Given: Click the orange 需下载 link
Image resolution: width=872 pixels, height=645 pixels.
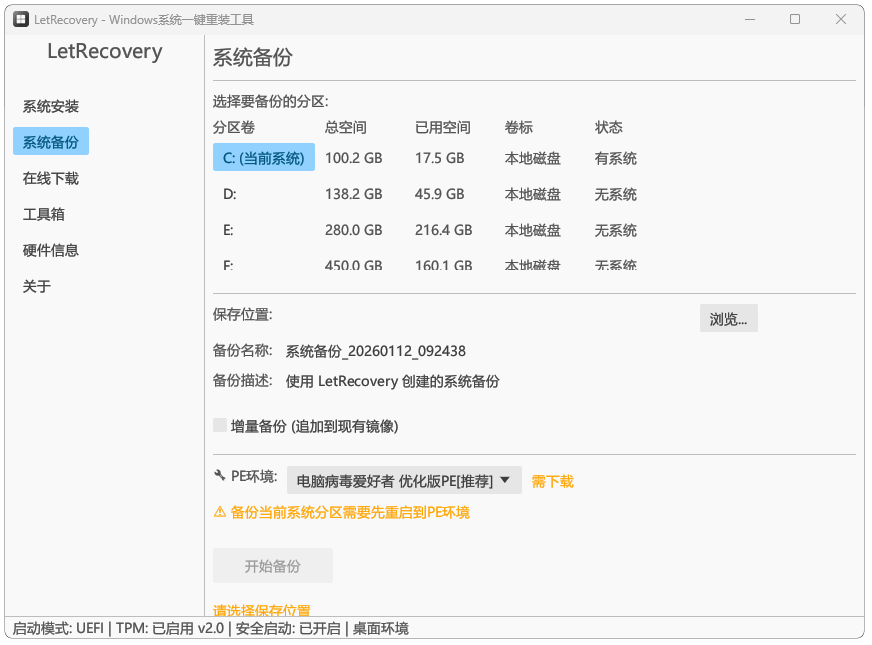Looking at the screenshot, I should [x=552, y=481].
